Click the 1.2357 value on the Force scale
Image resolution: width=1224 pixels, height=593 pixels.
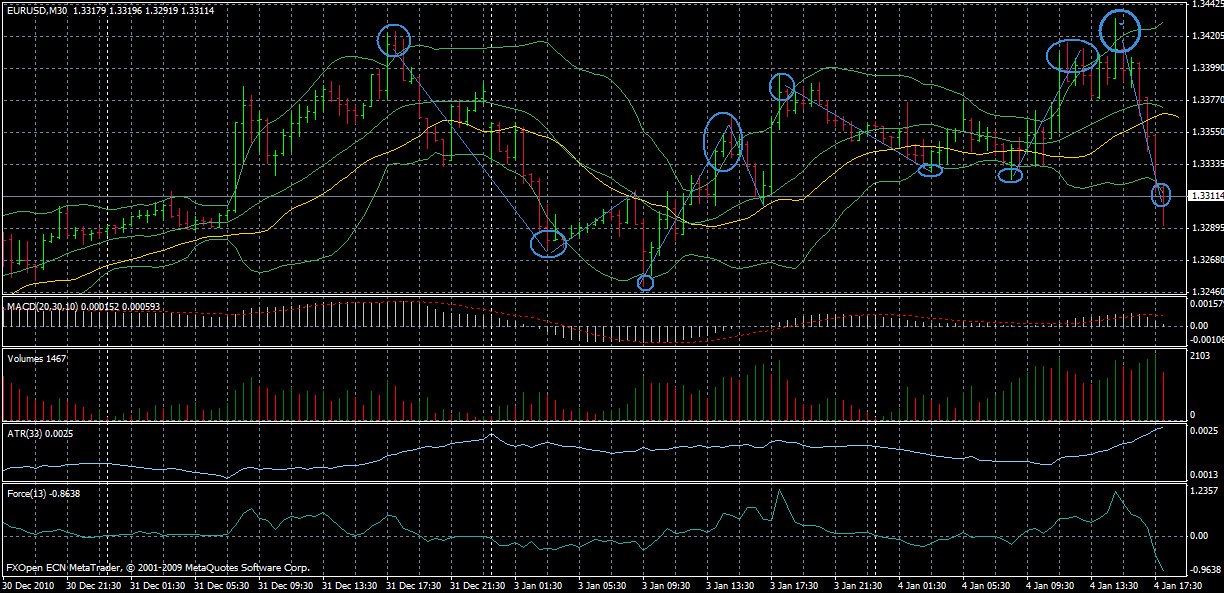click(x=1205, y=490)
